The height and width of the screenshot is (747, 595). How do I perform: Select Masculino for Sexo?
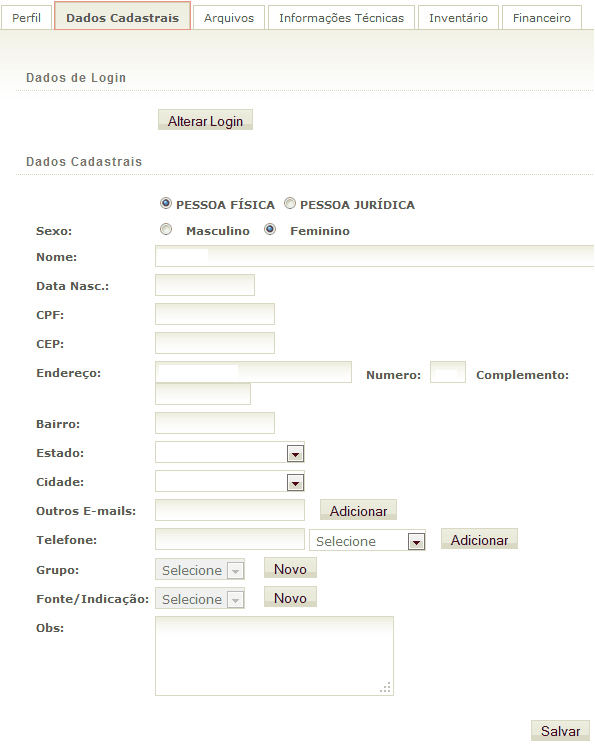click(x=166, y=229)
